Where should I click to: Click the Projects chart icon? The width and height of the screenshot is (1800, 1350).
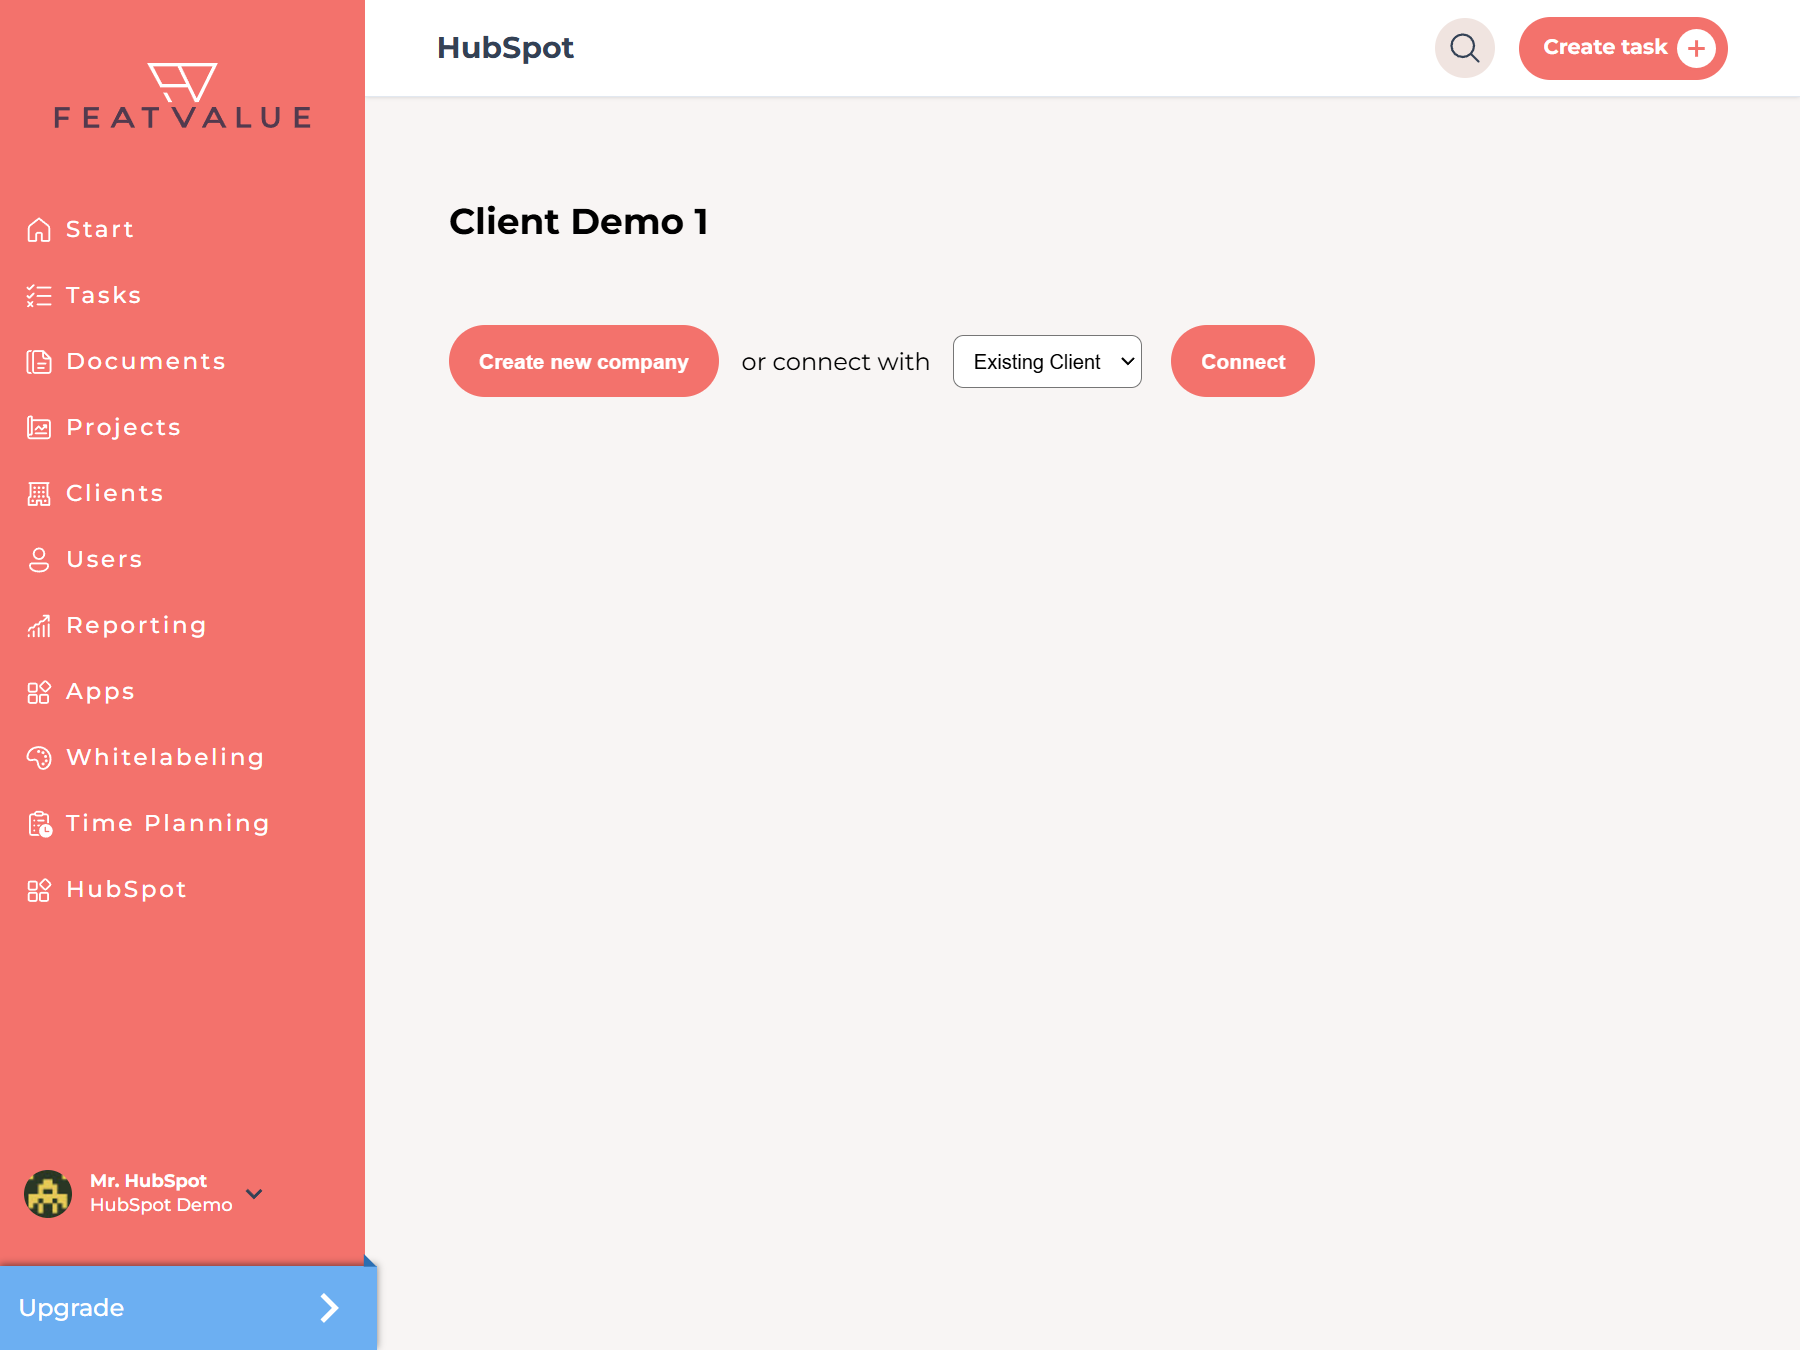click(39, 428)
